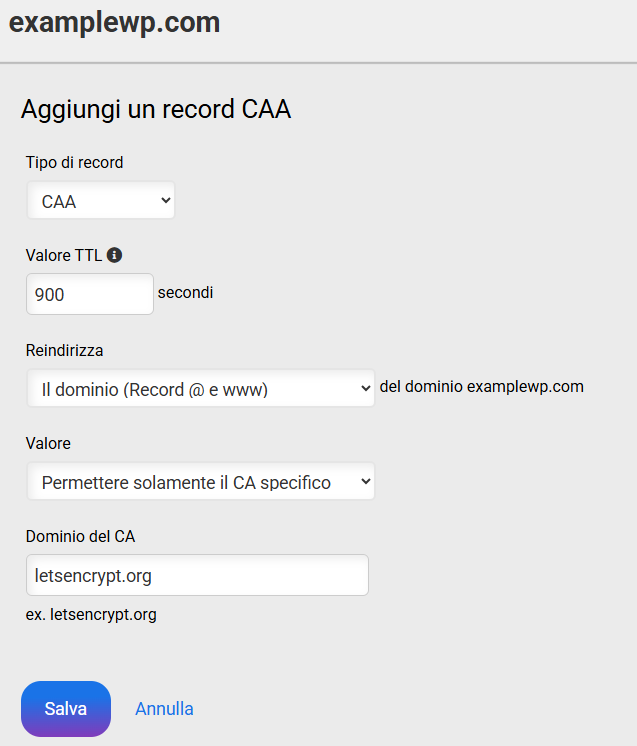Click the 'Valore TTL' label text
Viewport: 637px width, 746px height.
63,255
